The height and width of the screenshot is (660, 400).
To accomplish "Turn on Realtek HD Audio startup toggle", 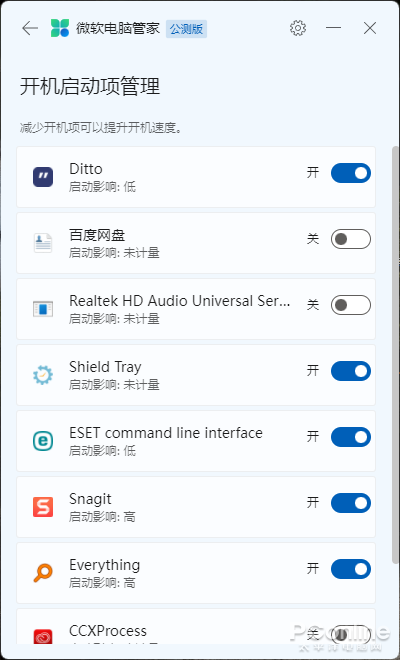I will tap(351, 305).
